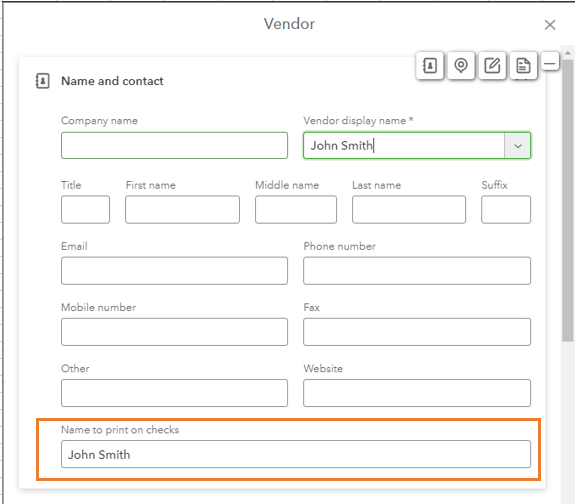Viewport: 575px width, 504px height.
Task: Click the Vendor display name field
Action: click(404, 146)
